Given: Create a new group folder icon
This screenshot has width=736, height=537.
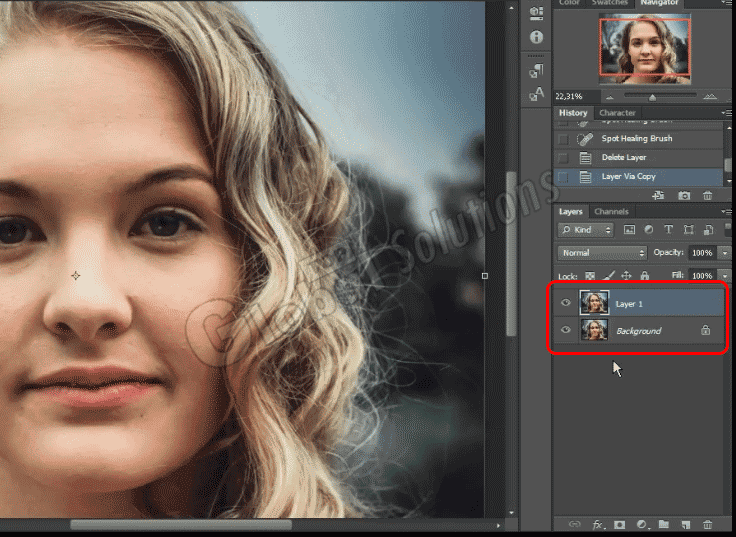Looking at the screenshot, I should coord(663,524).
